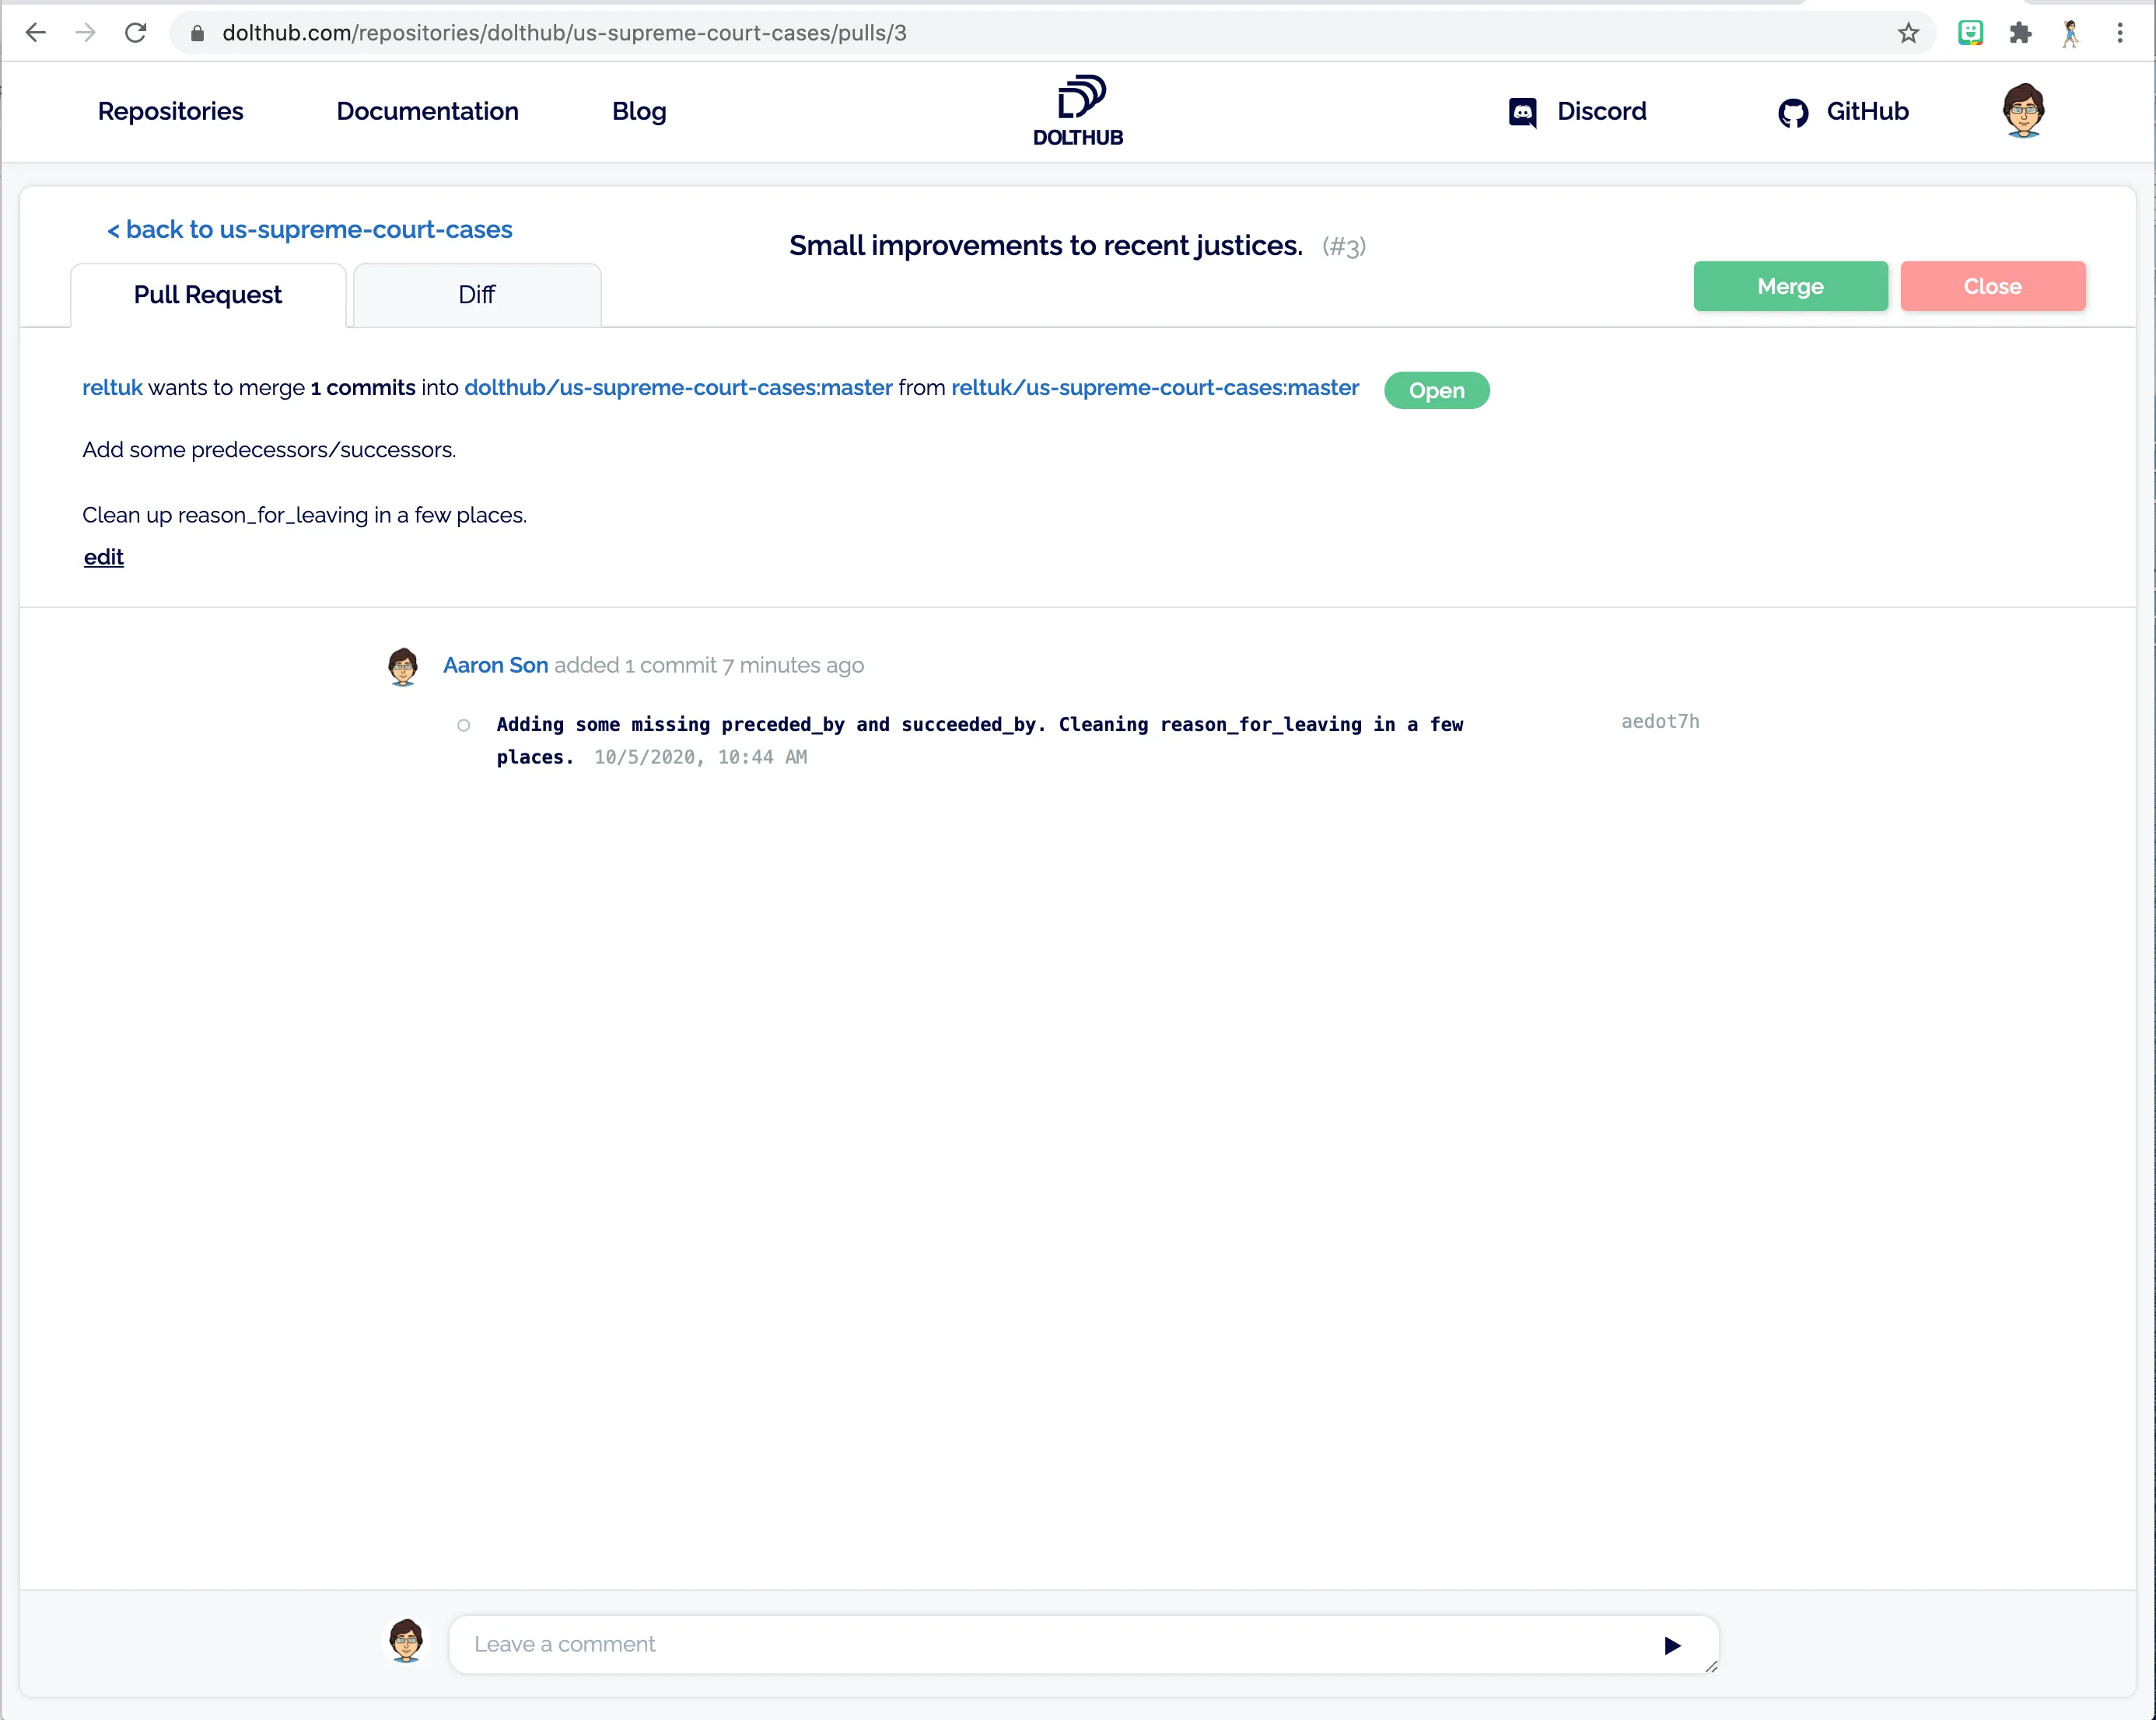Click the browser back arrow
This screenshot has width=2156, height=1720.
pyautogui.click(x=36, y=32)
